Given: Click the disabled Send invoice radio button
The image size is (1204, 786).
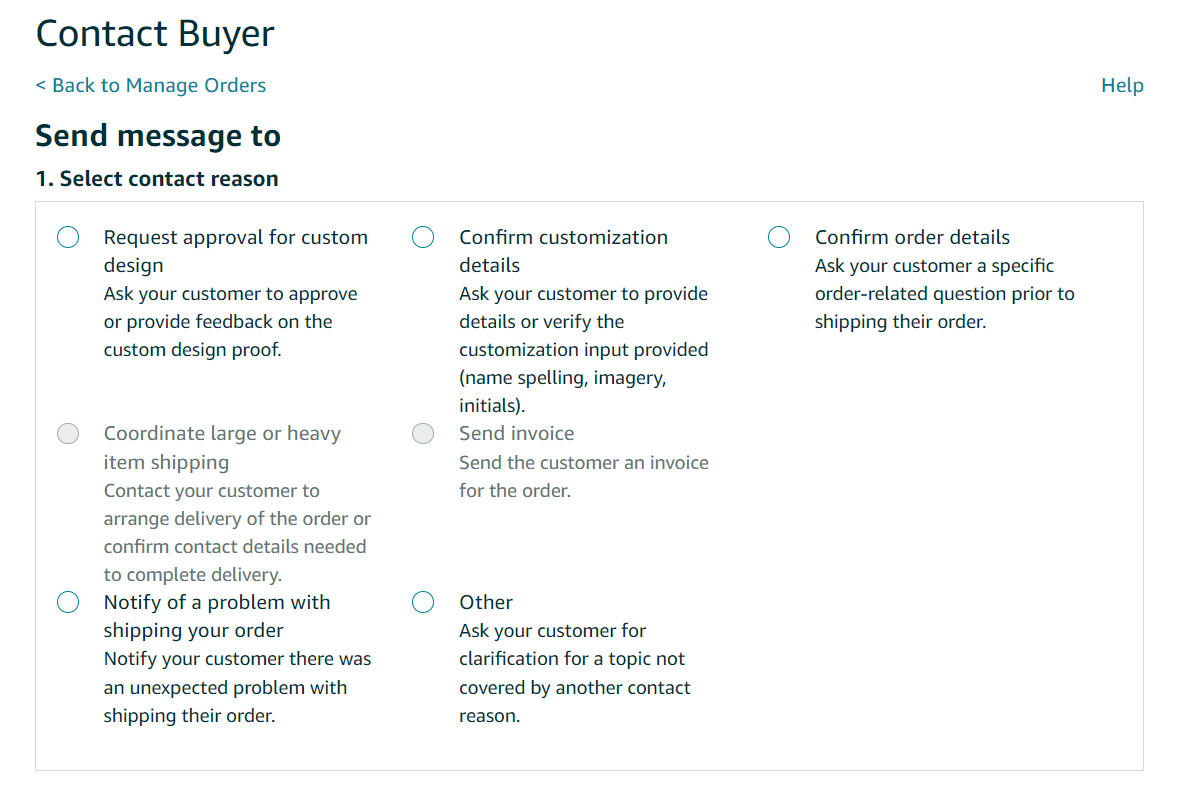Looking at the screenshot, I should 423,434.
